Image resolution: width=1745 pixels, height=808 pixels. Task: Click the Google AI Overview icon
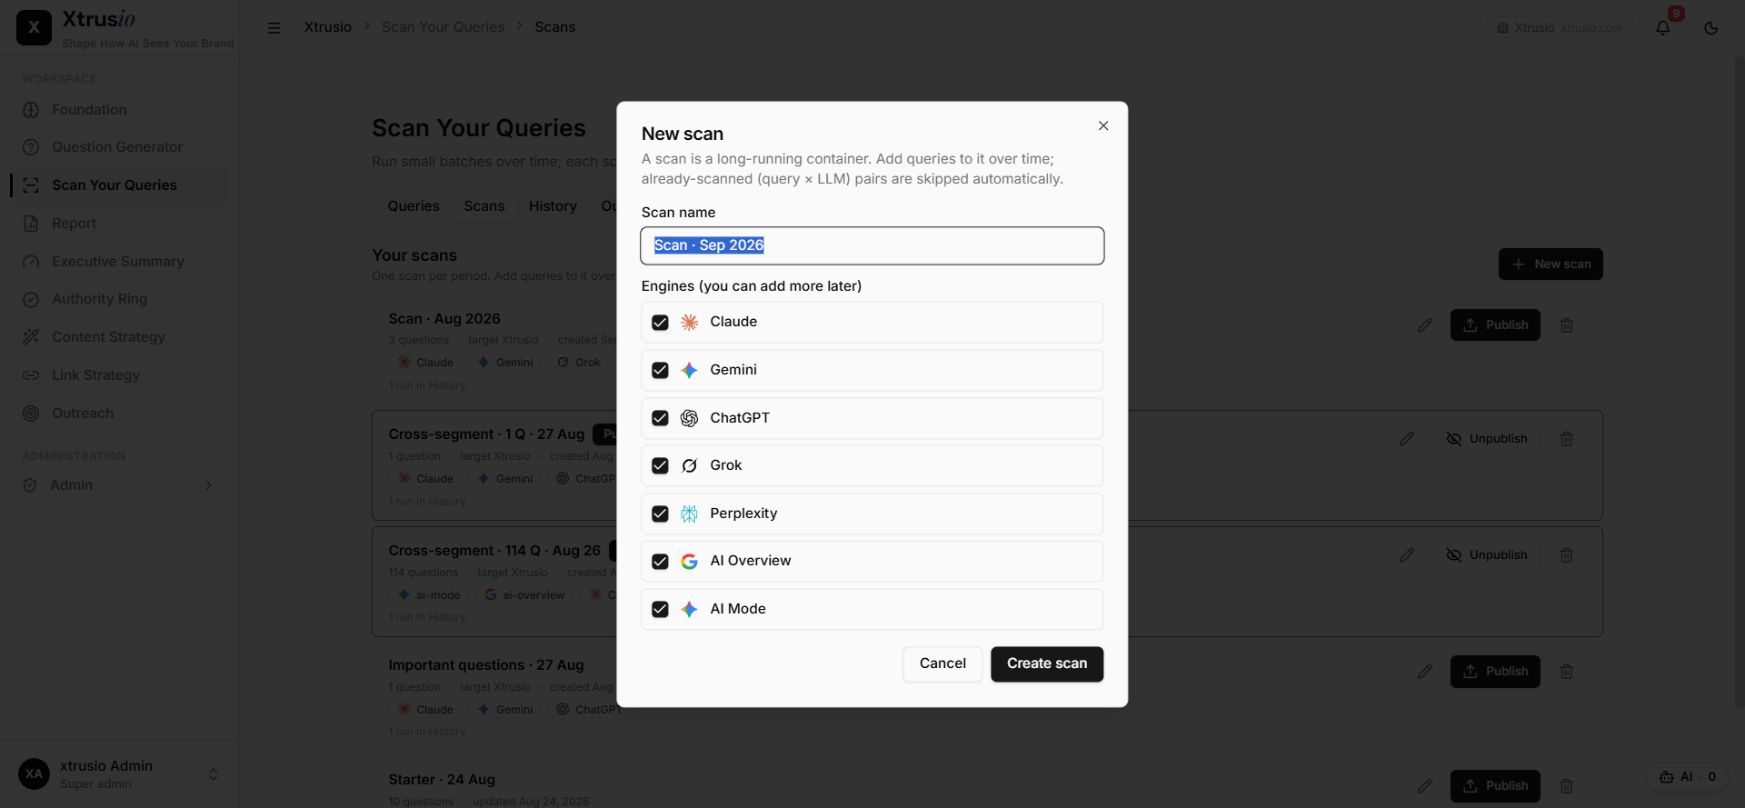(689, 562)
